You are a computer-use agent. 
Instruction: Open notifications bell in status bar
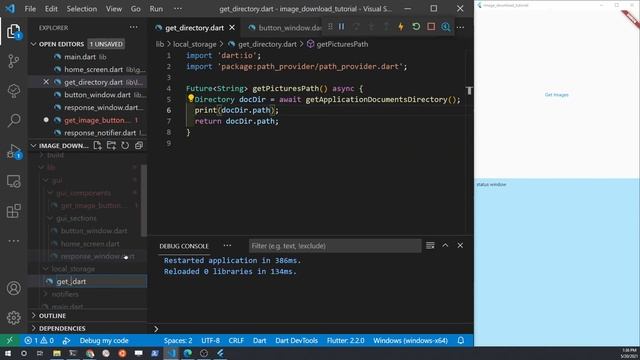461,340
